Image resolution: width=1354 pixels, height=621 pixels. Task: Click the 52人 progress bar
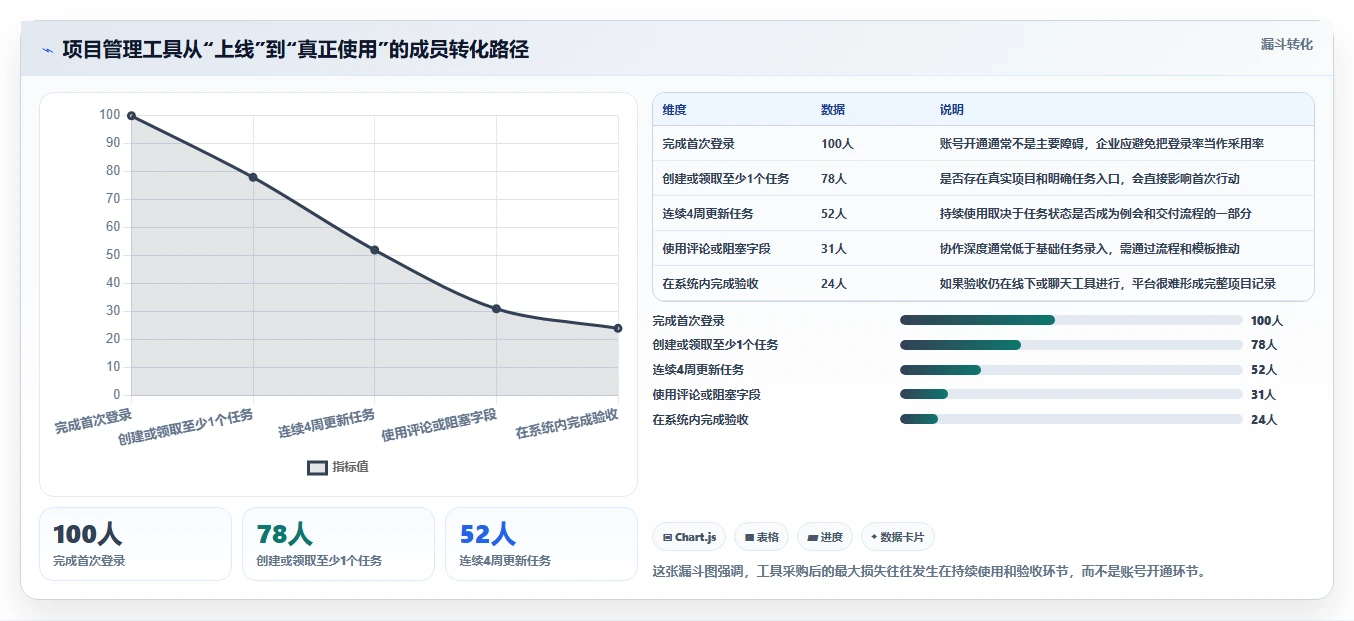(1071, 370)
